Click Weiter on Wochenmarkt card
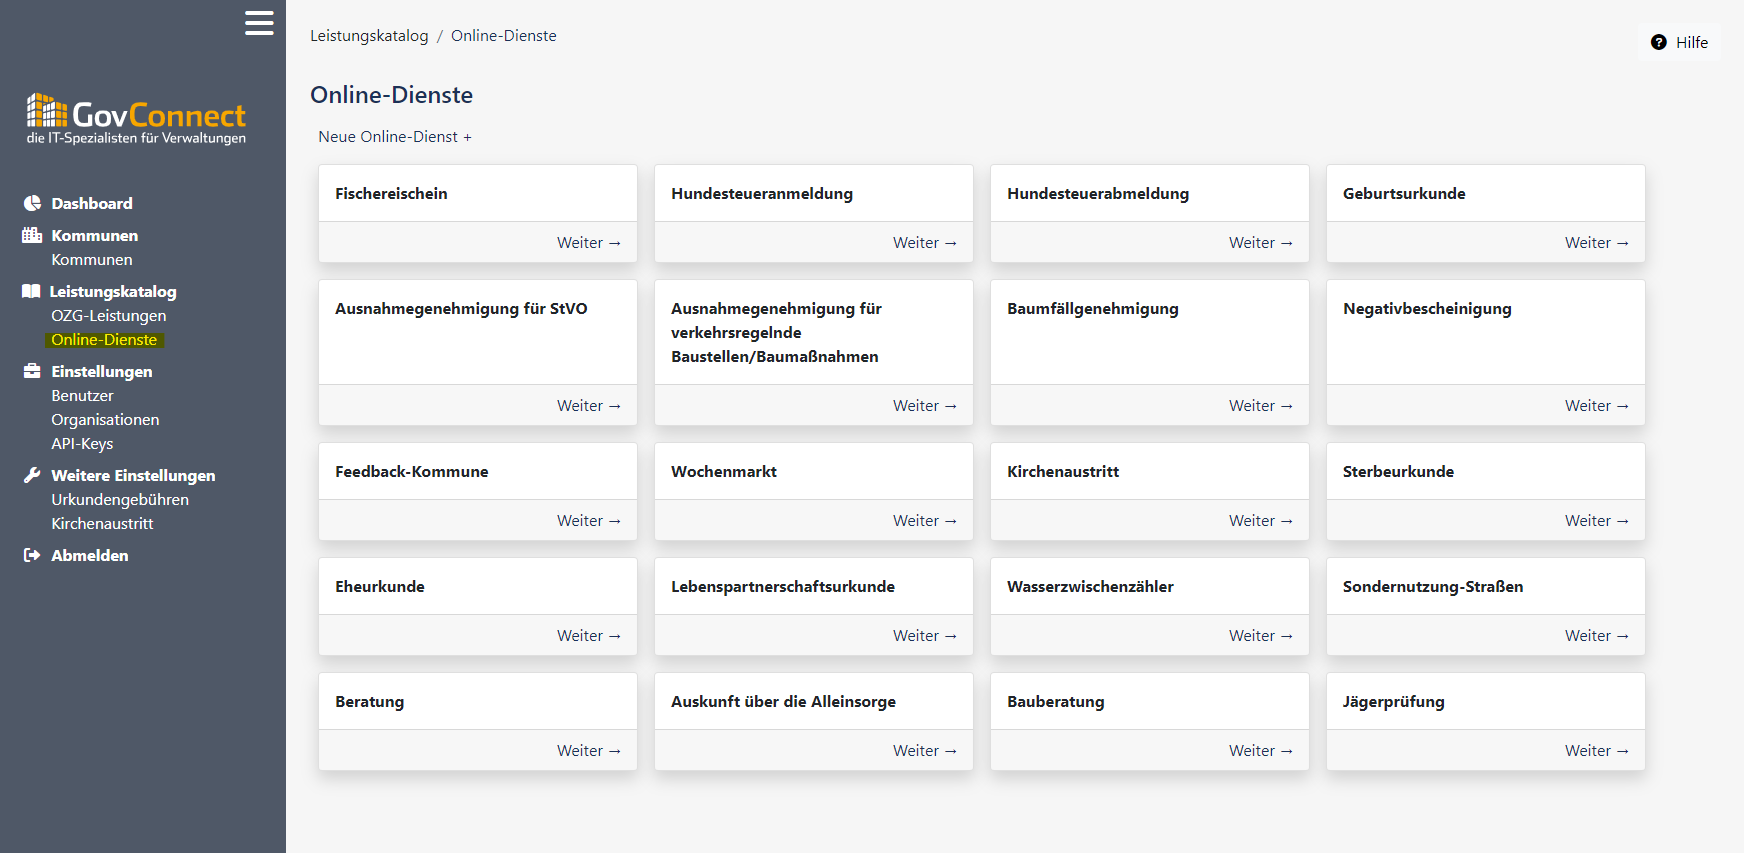 [x=925, y=520]
